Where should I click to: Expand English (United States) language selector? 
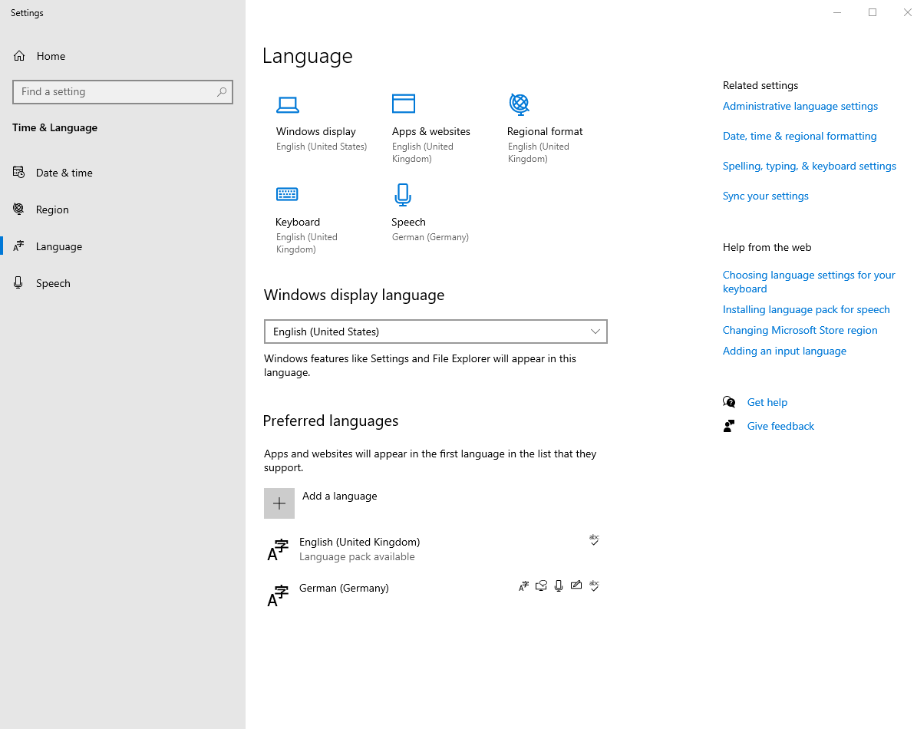(x=435, y=331)
